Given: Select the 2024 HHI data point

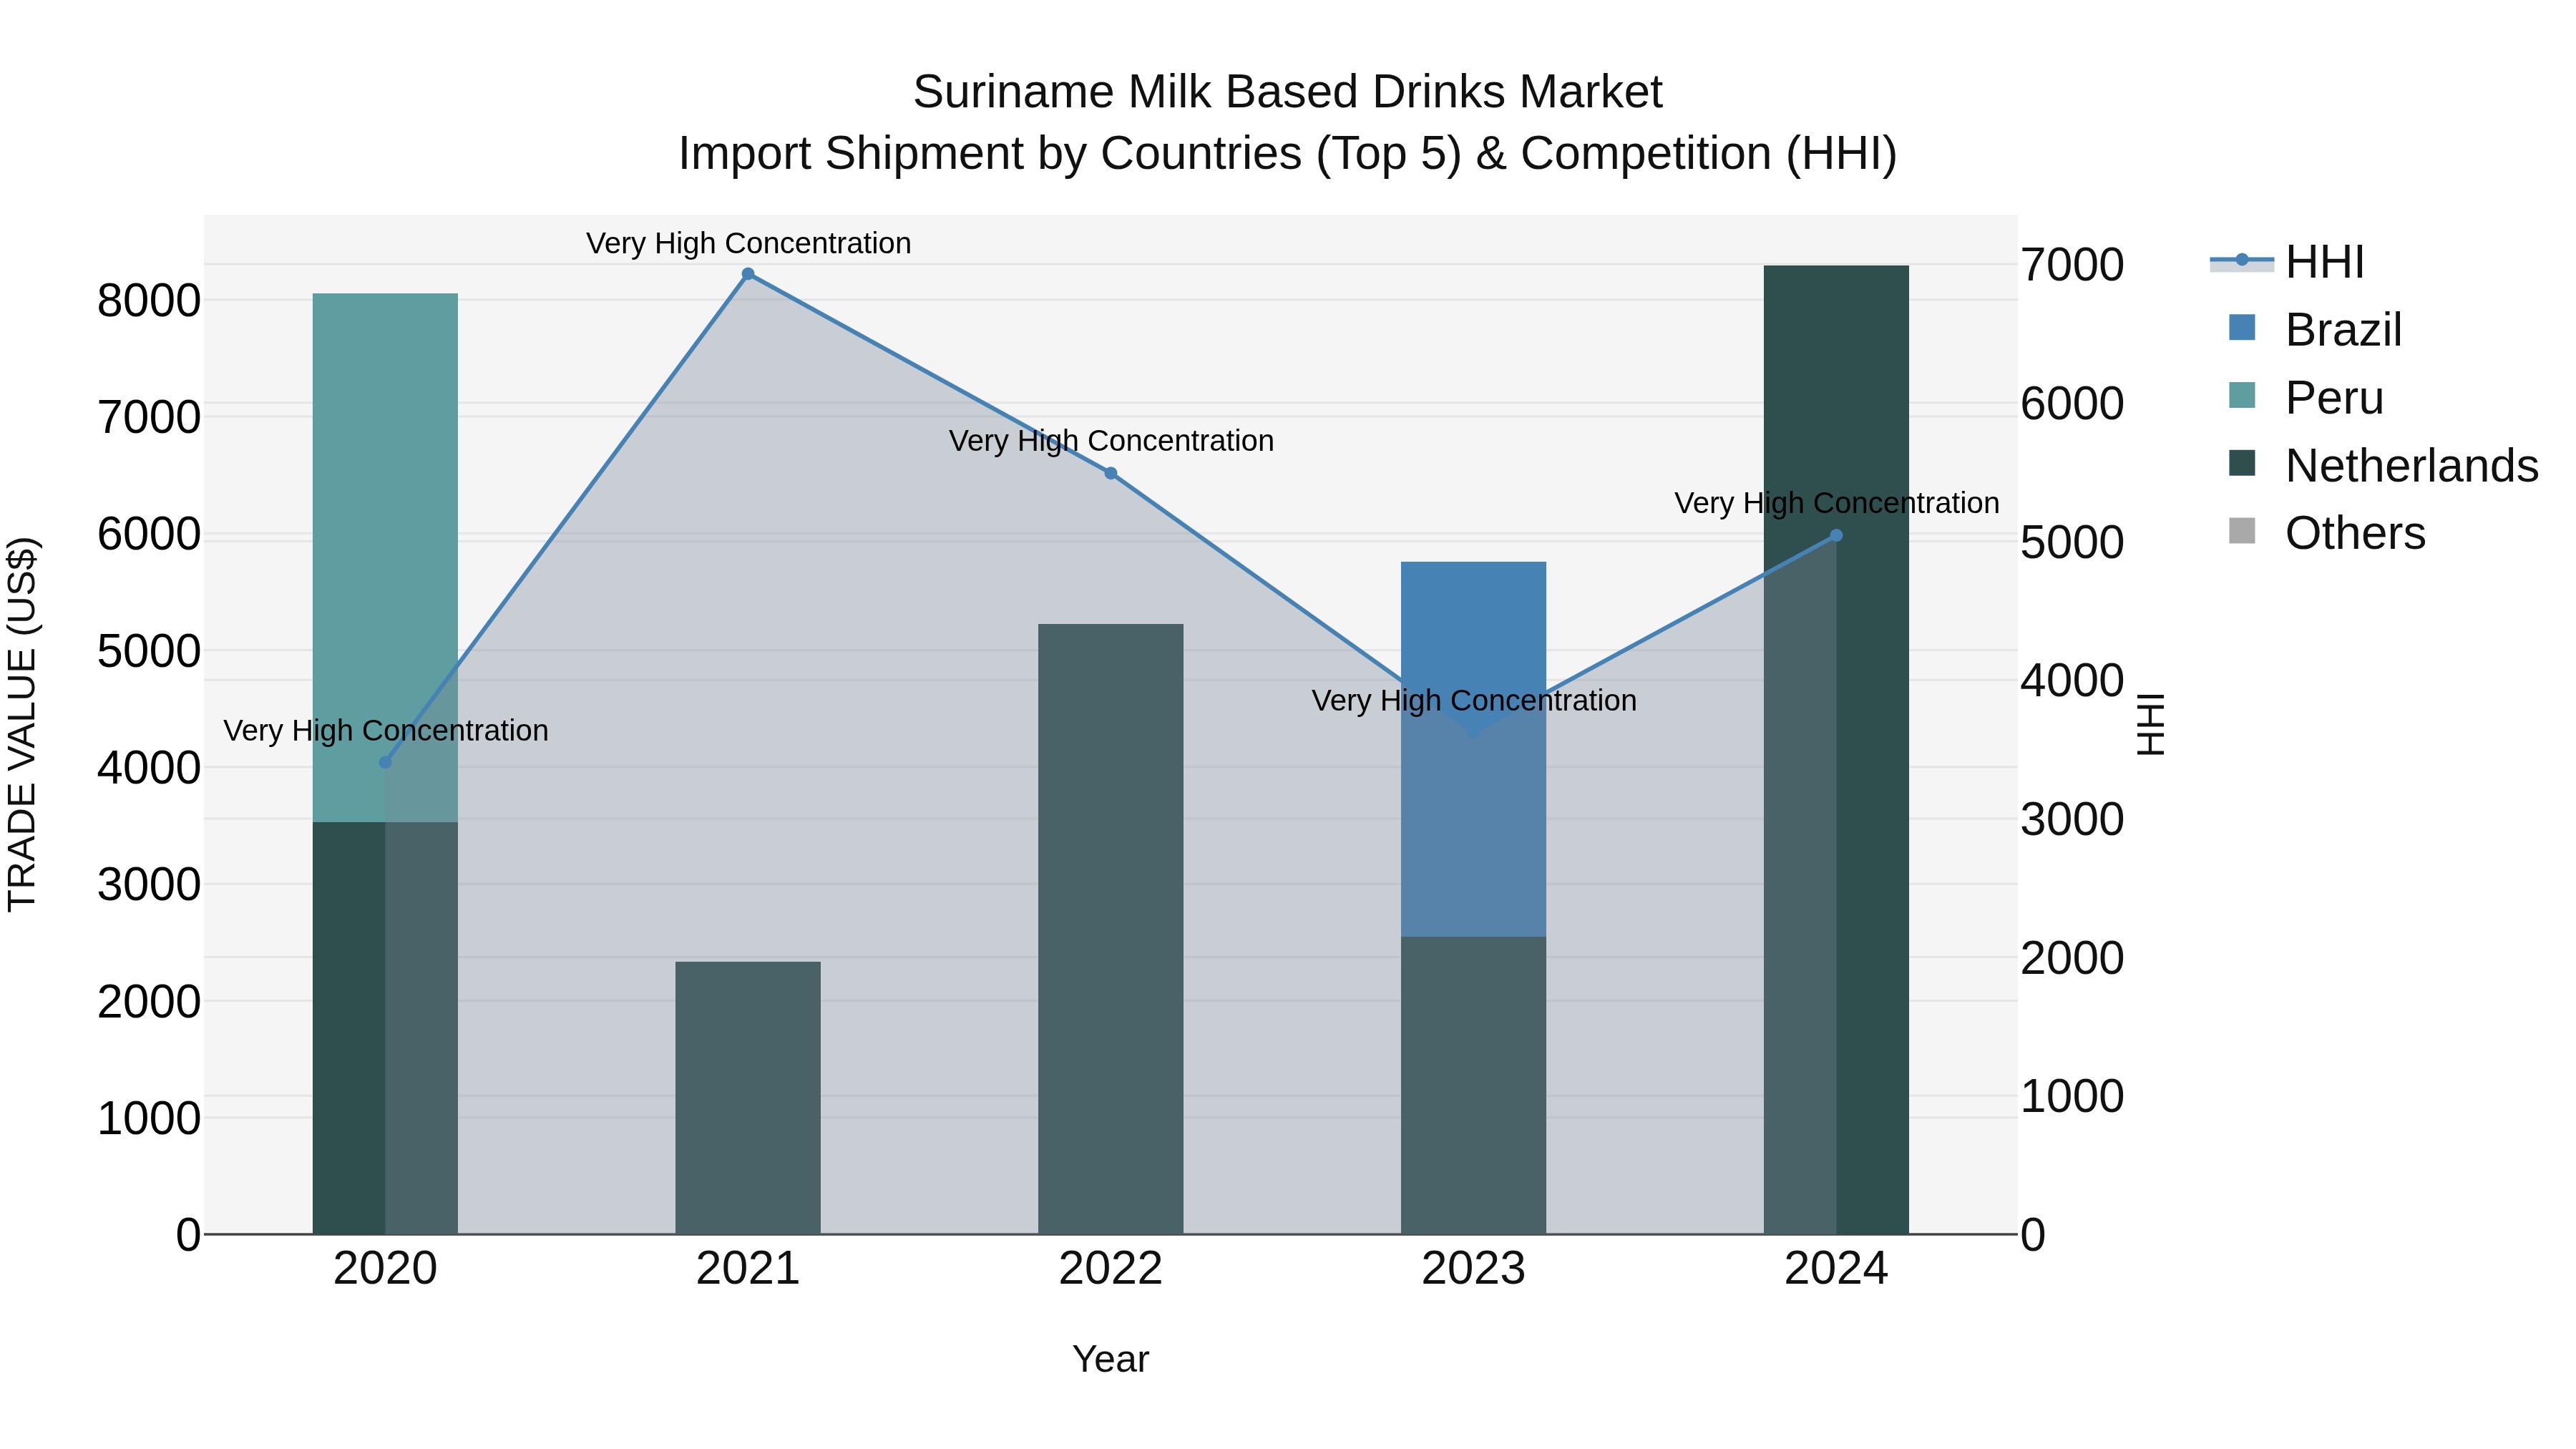Looking at the screenshot, I should tap(1836, 536).
